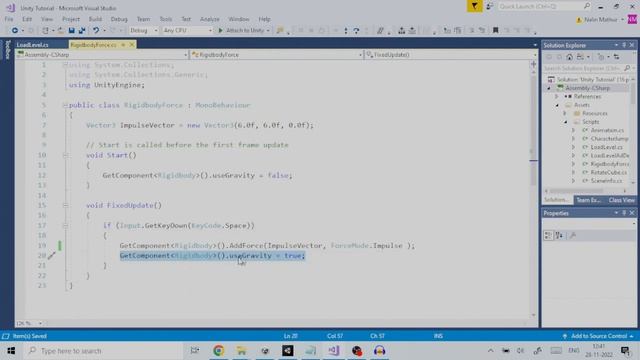Collapse the Start method outlining
The width and height of the screenshot is (640, 360).
[x=65, y=155]
